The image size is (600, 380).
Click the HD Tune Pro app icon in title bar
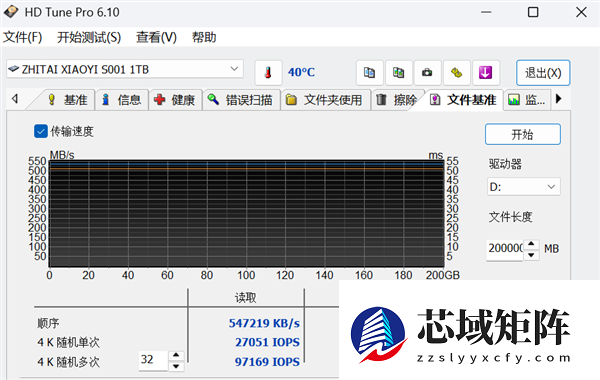[11, 12]
